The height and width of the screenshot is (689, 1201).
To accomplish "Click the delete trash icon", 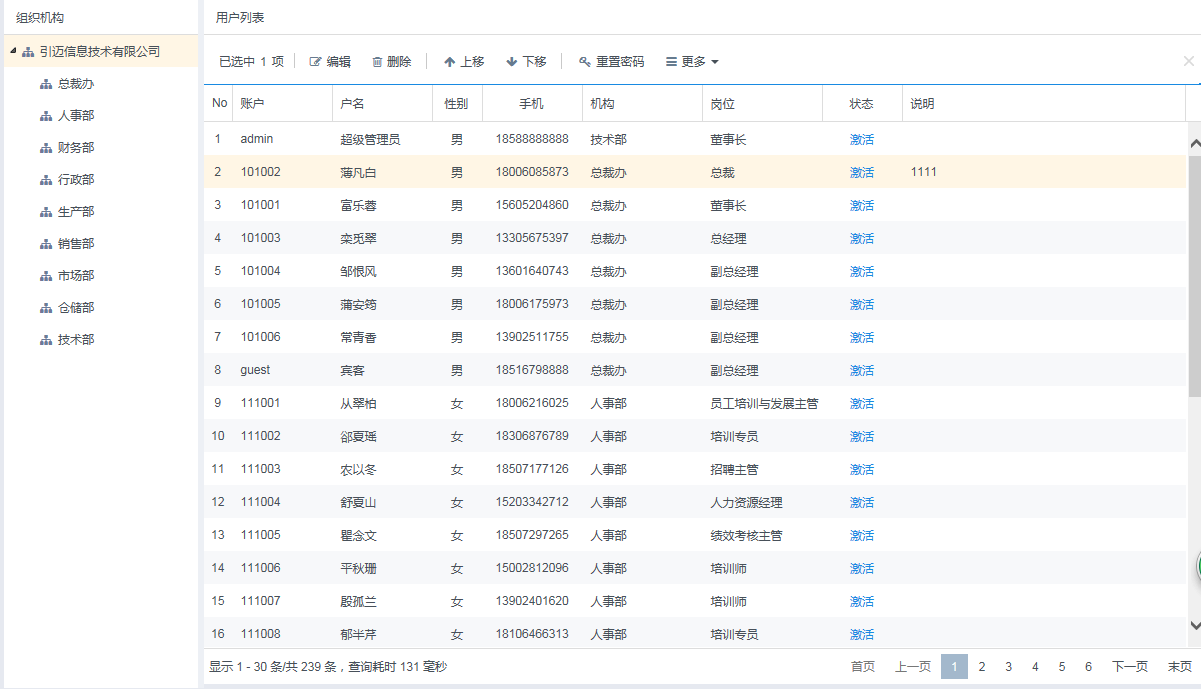I will (x=377, y=62).
